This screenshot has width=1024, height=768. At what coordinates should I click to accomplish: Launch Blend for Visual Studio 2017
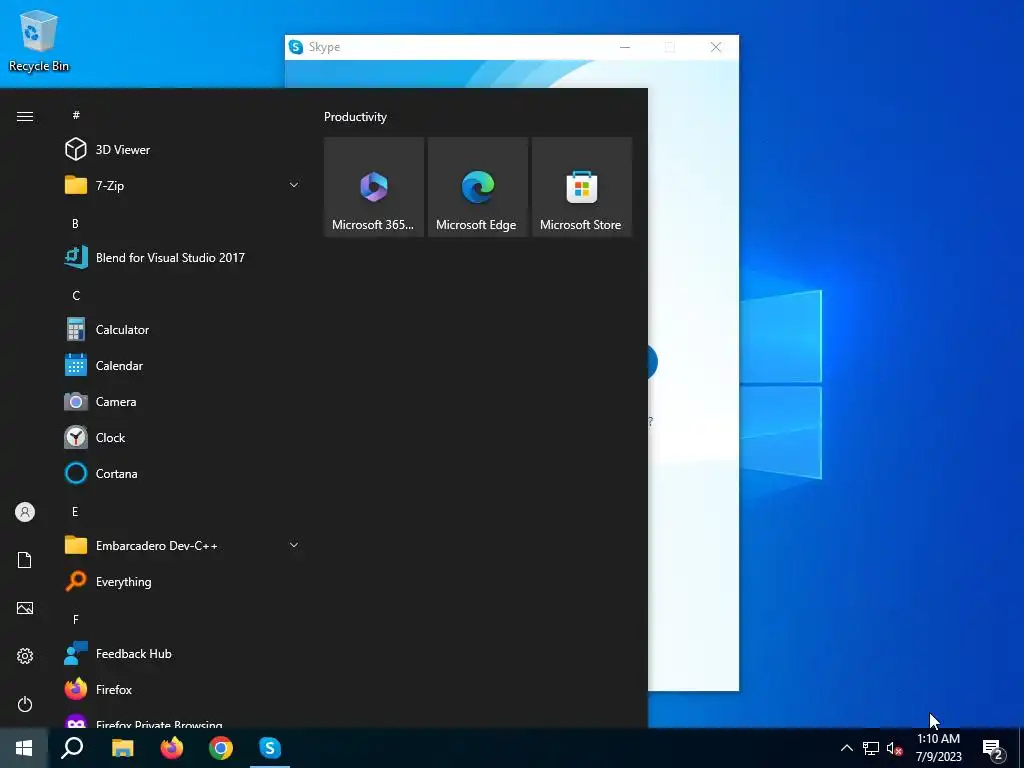(183, 257)
